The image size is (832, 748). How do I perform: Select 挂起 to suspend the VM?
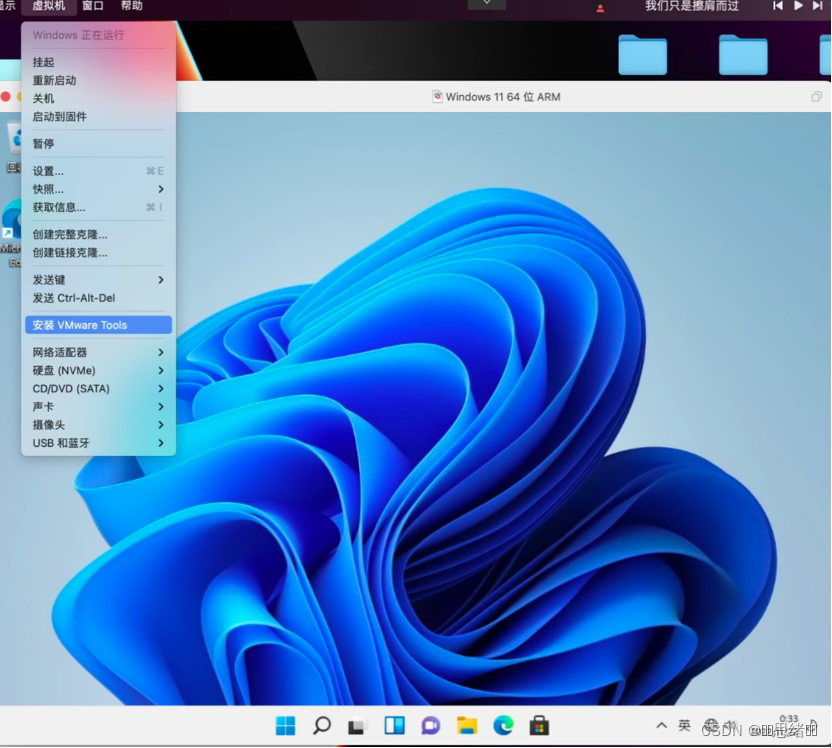point(98,62)
